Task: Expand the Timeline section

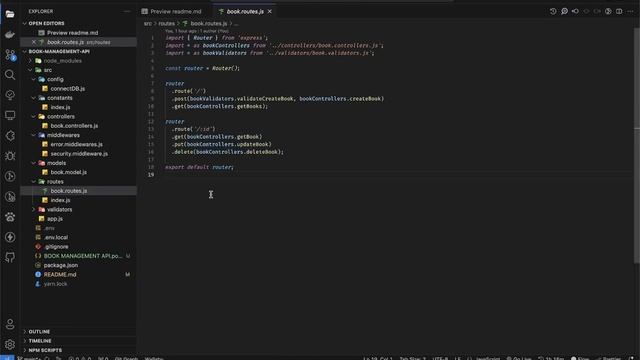Action: point(40,341)
